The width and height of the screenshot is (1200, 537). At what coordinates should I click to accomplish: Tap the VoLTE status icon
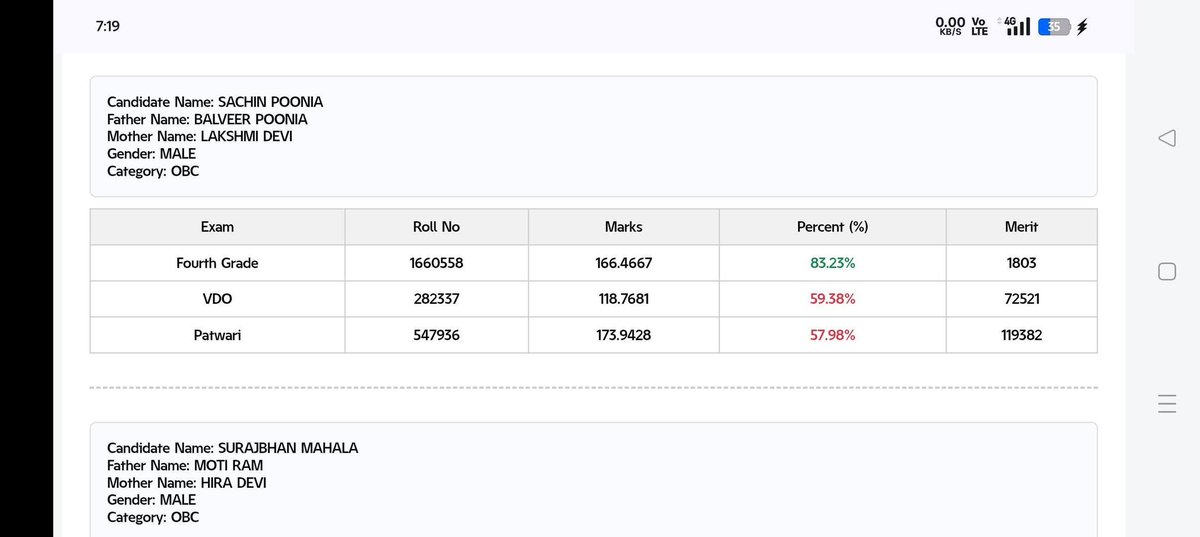click(979, 26)
